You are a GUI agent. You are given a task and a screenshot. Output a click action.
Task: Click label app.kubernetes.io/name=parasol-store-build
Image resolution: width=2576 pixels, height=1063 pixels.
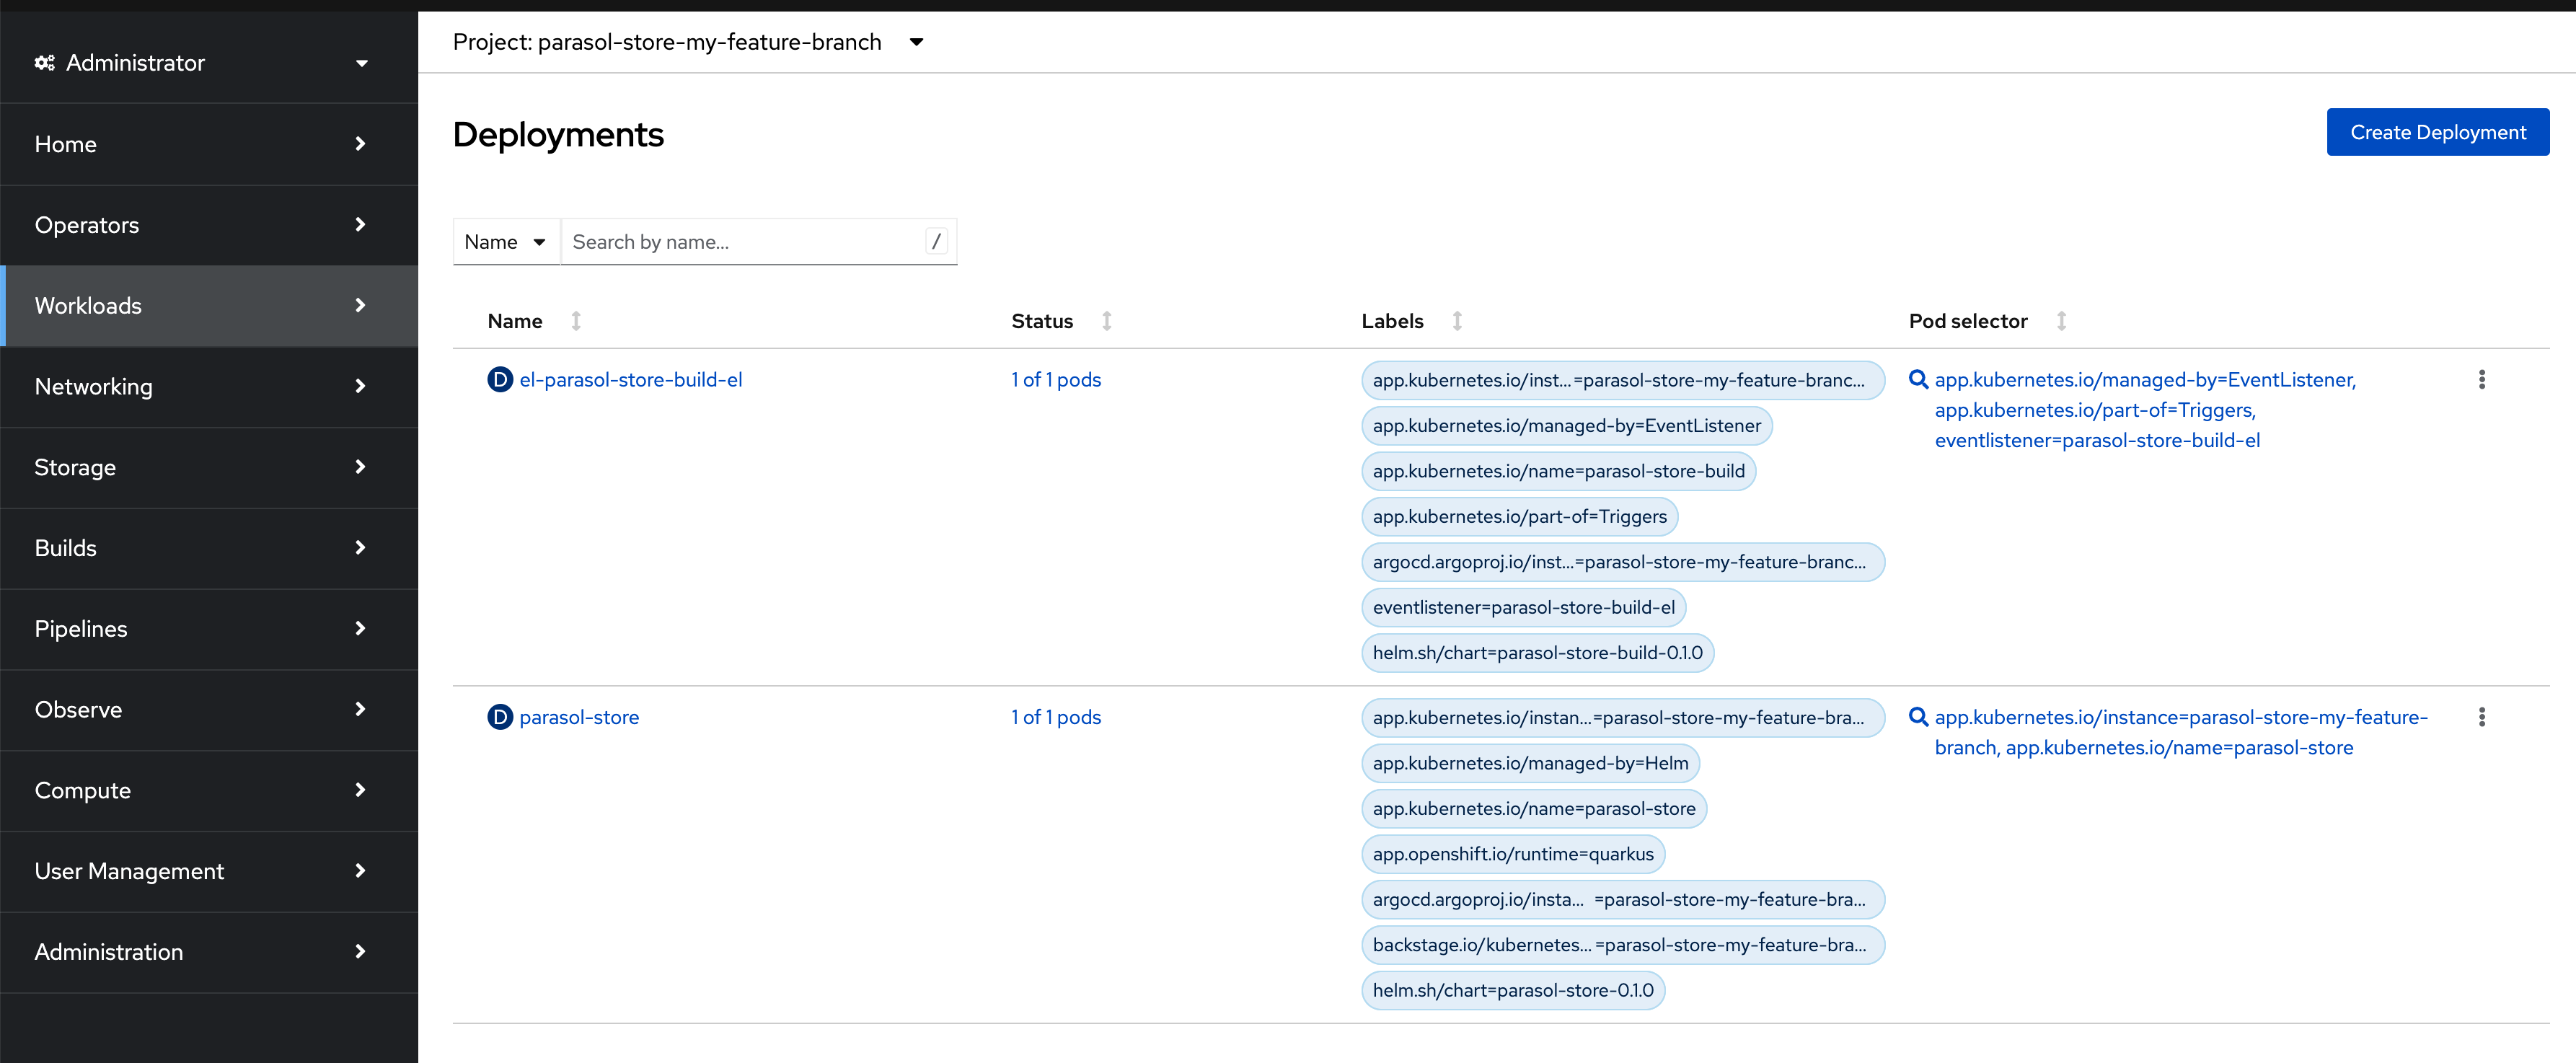1558,471
